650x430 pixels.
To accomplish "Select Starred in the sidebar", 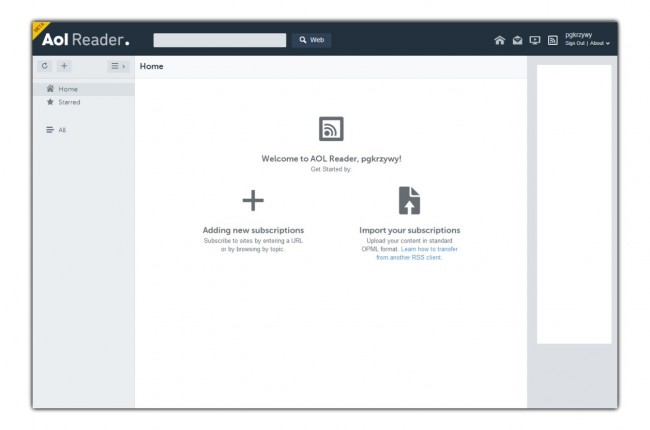I will tap(84, 102).
